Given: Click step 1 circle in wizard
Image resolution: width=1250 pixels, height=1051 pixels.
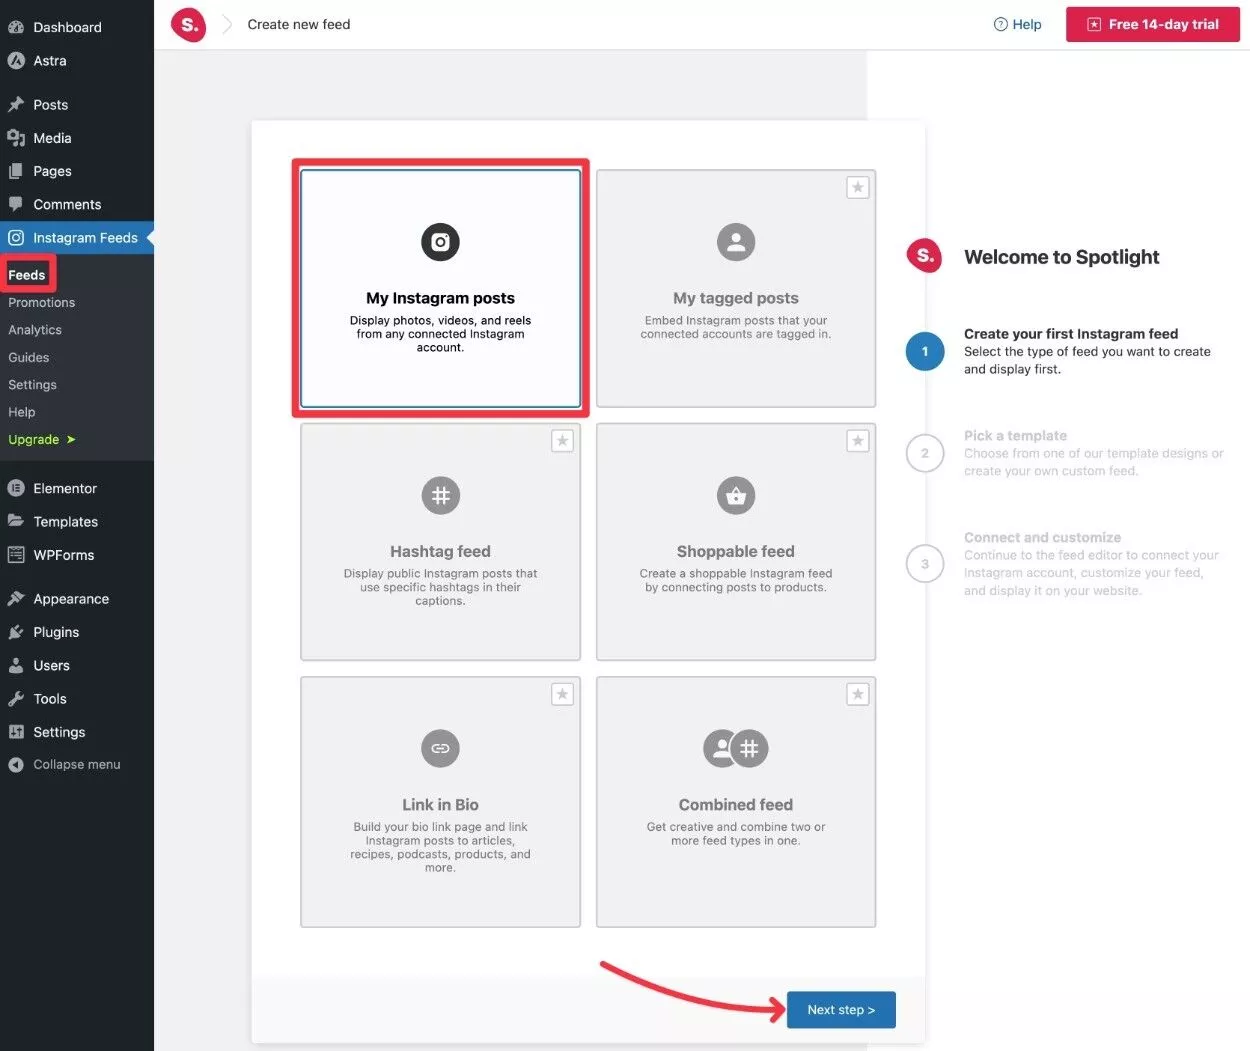Looking at the screenshot, I should pos(925,351).
